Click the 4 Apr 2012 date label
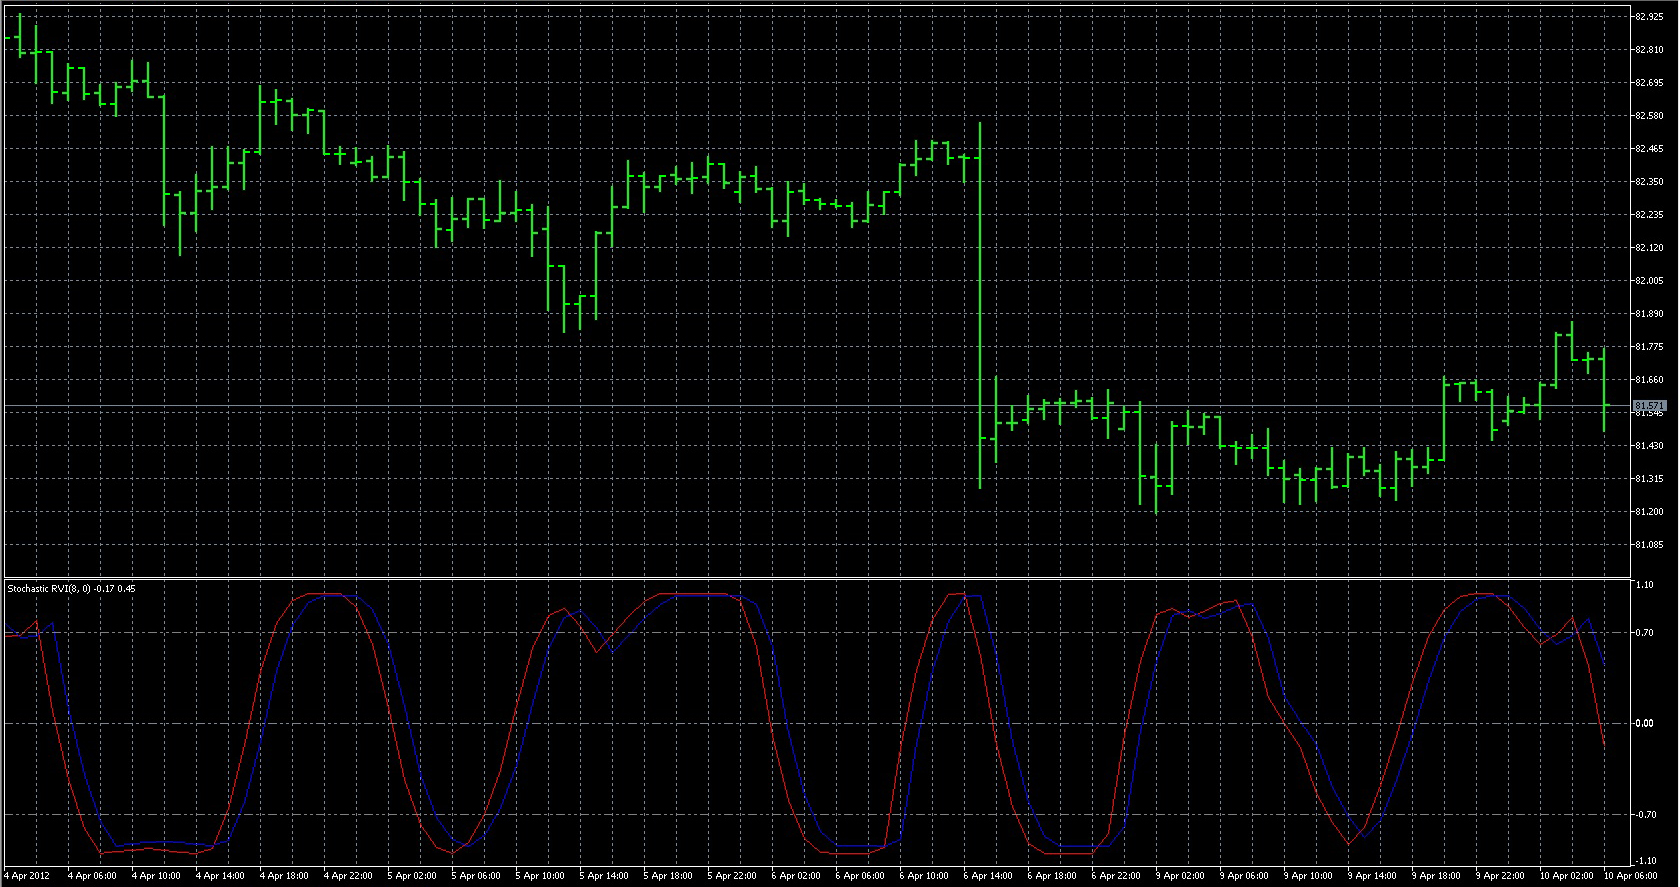 point(28,876)
